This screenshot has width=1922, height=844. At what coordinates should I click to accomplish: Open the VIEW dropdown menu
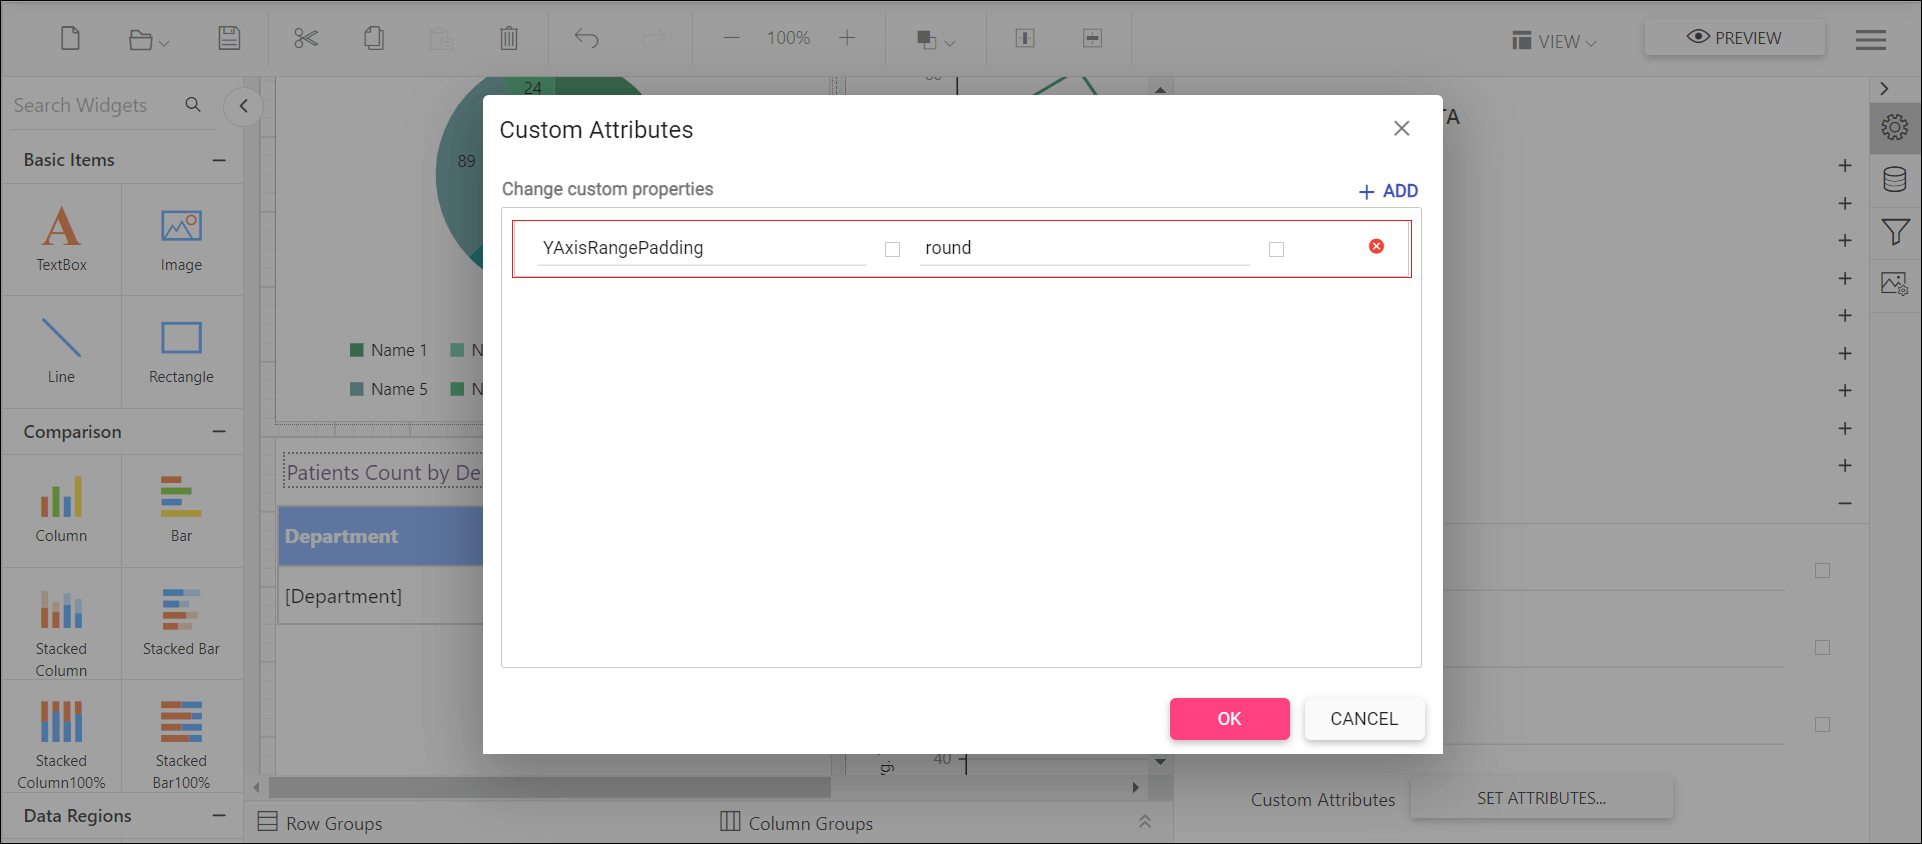(1555, 41)
